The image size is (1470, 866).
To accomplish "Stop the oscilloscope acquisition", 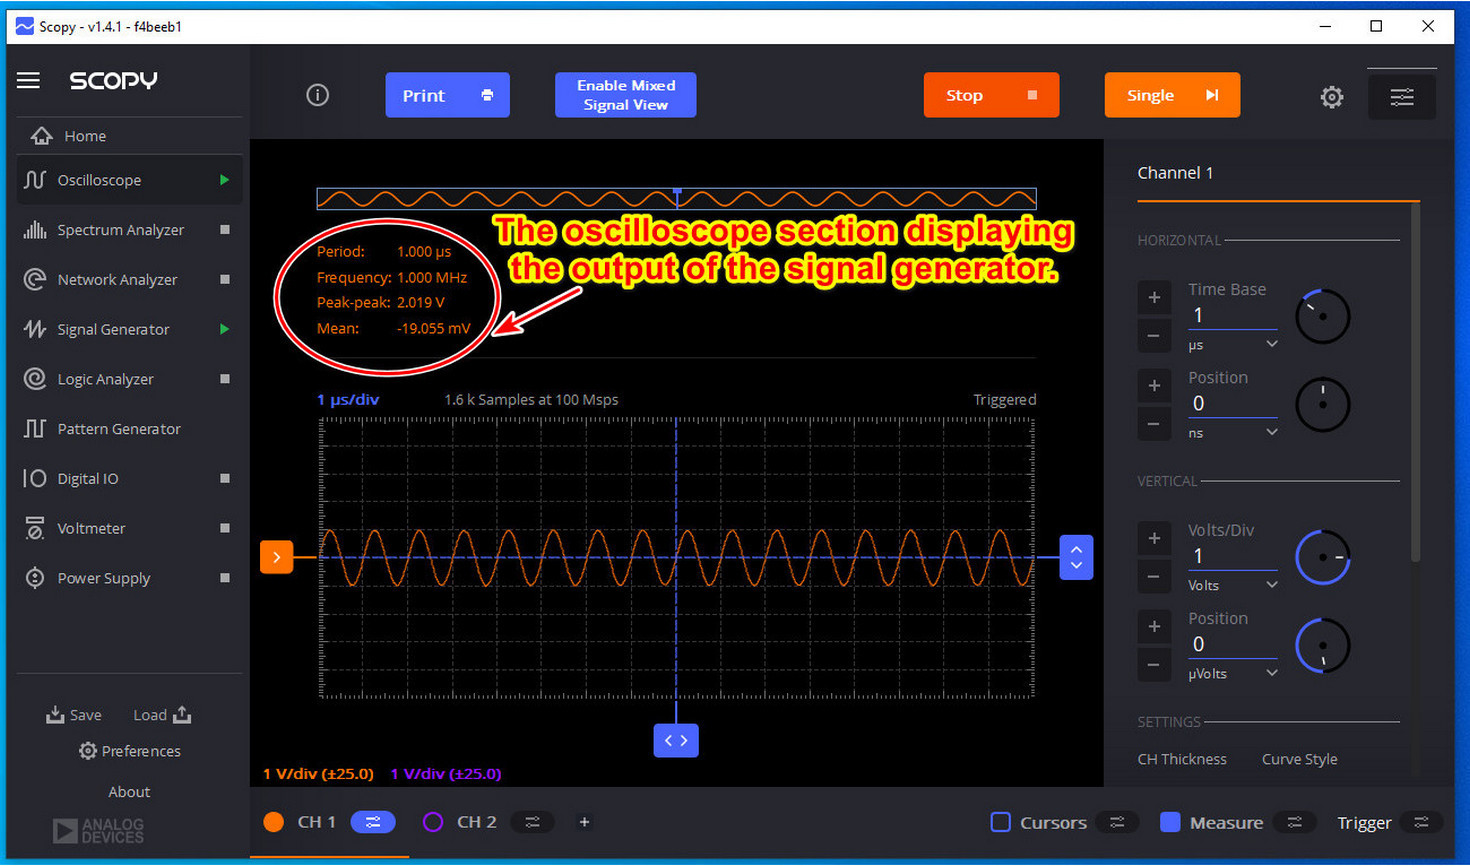I will pos(991,95).
